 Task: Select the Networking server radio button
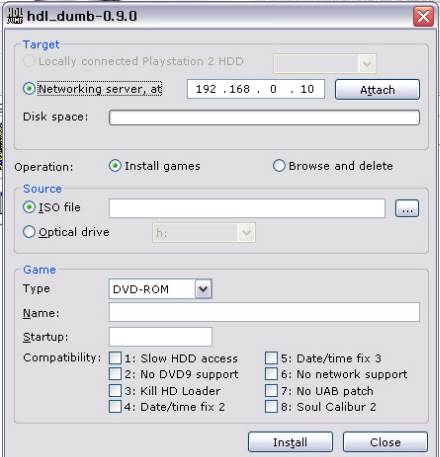pos(29,89)
